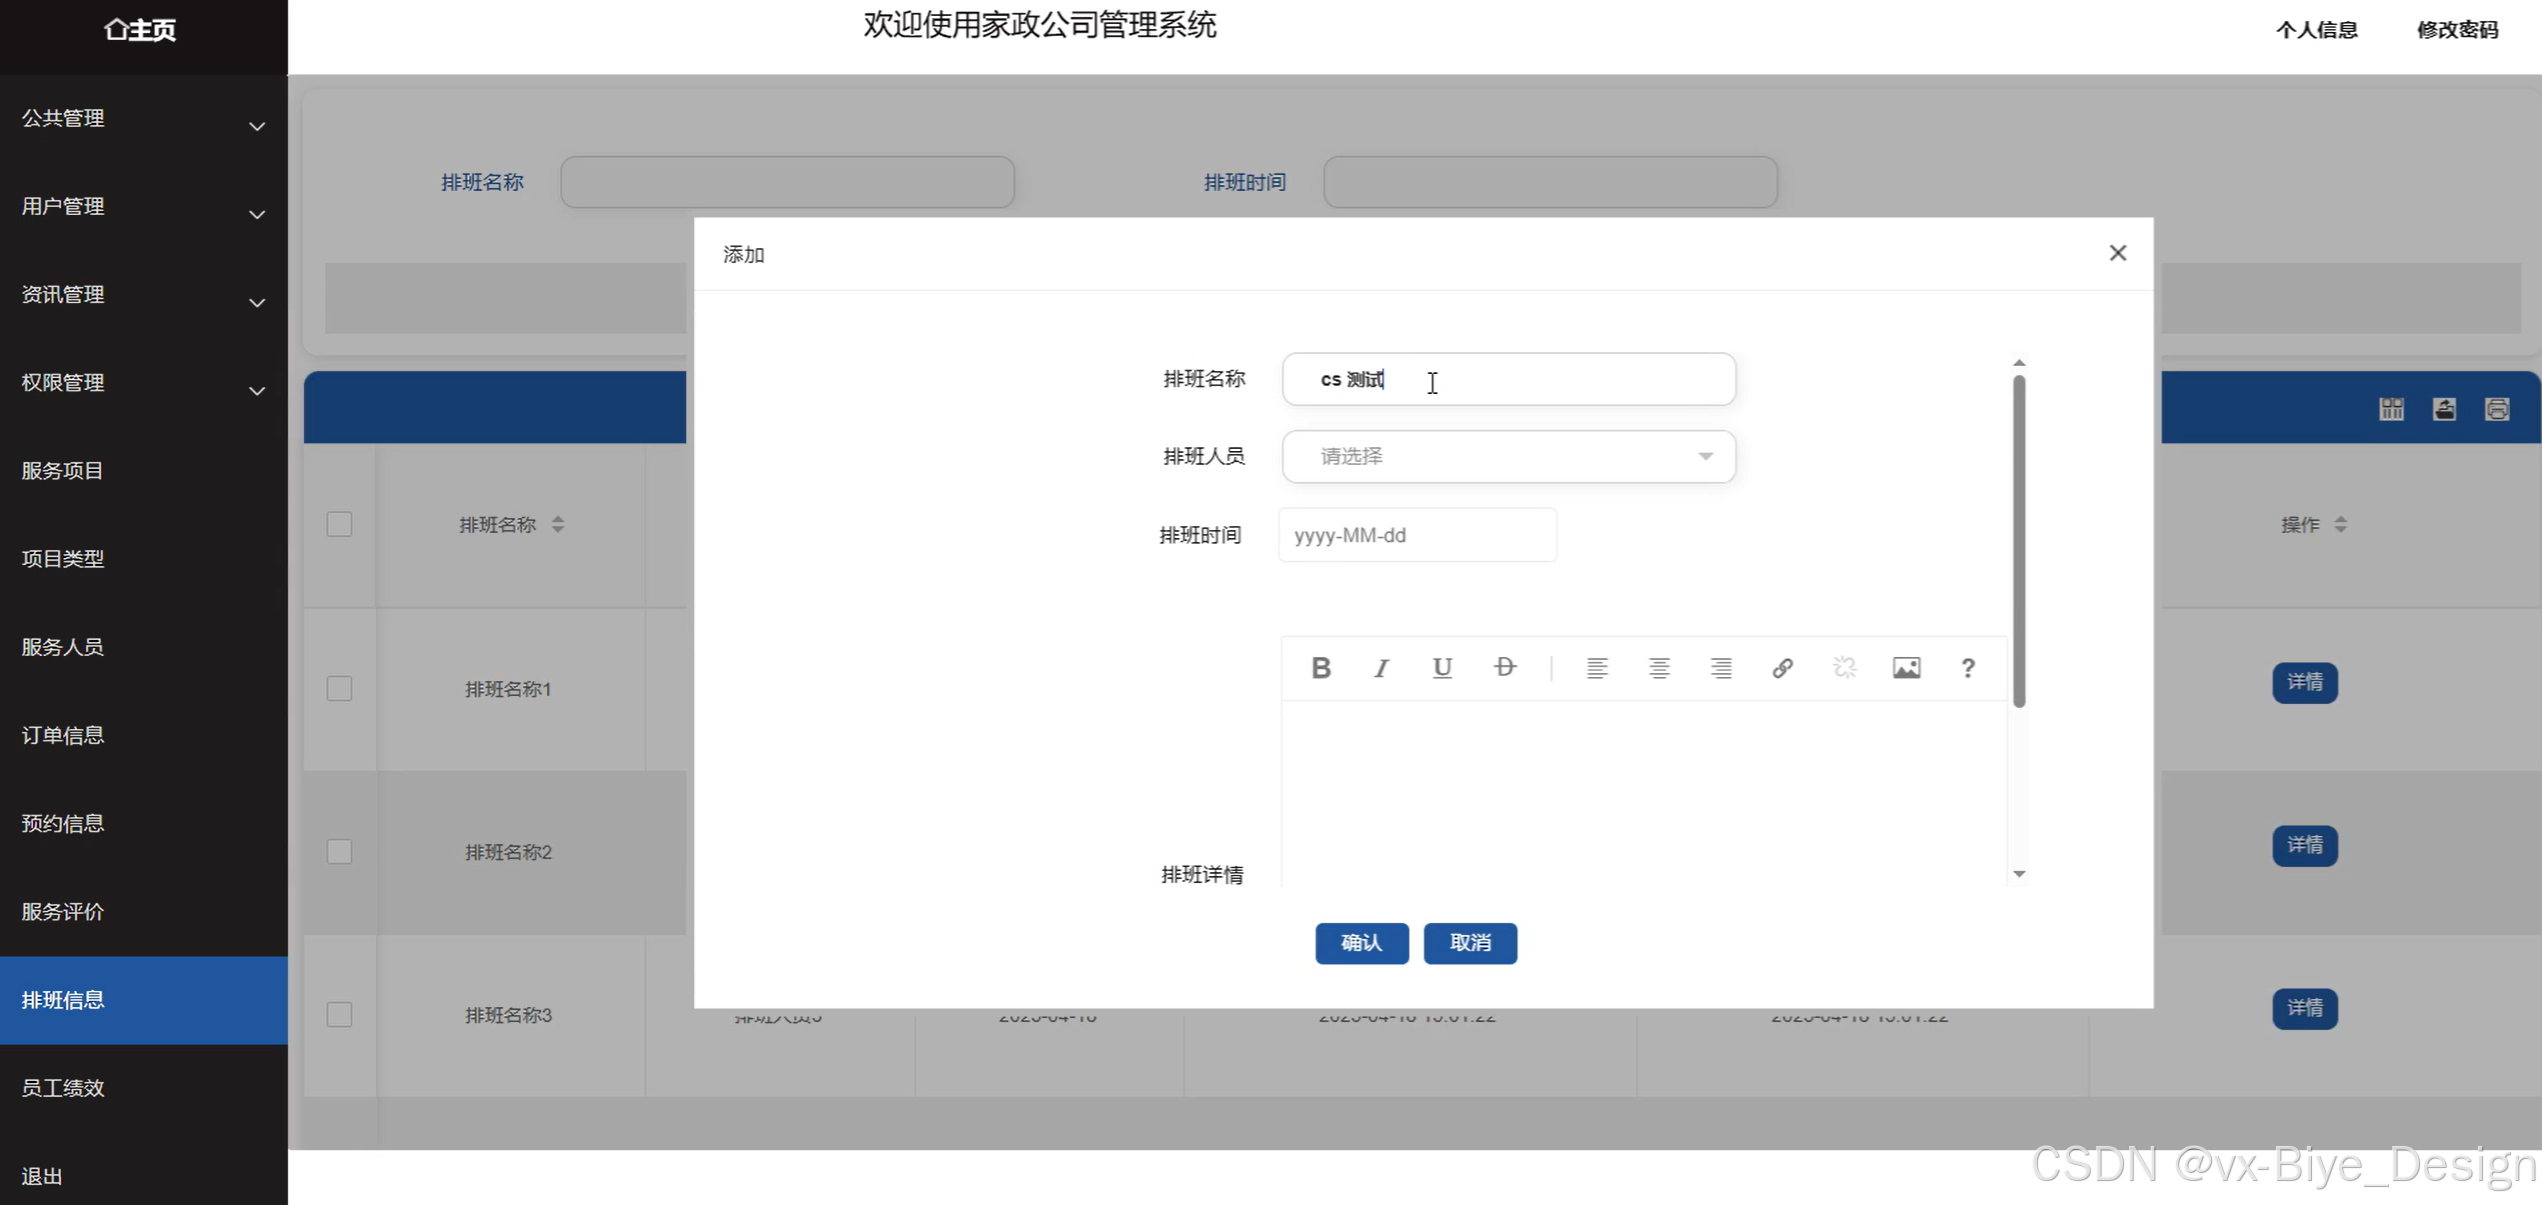Apply italic formatting in editor
Image resolution: width=2542 pixels, height=1205 pixels.
[x=1381, y=668]
